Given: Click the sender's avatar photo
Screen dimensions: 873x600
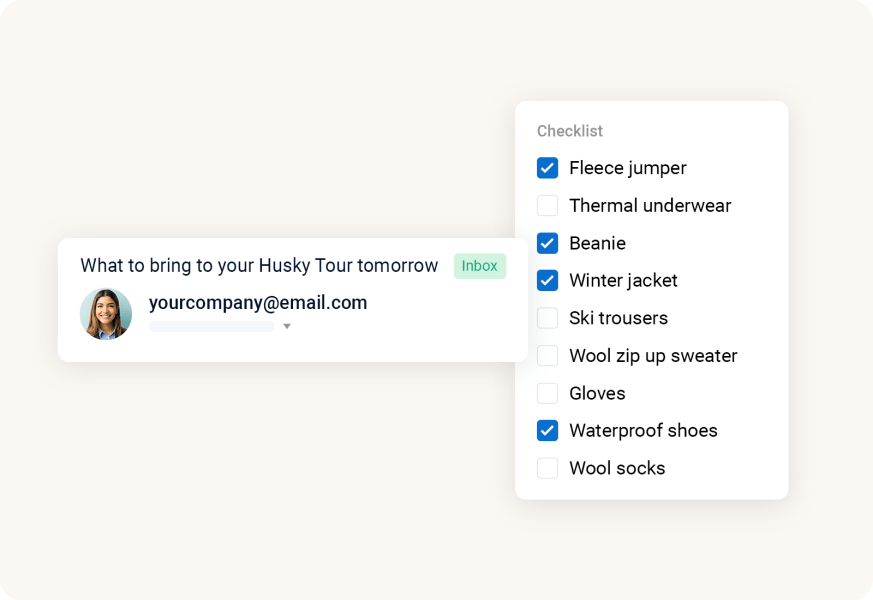Looking at the screenshot, I should coord(105,314).
